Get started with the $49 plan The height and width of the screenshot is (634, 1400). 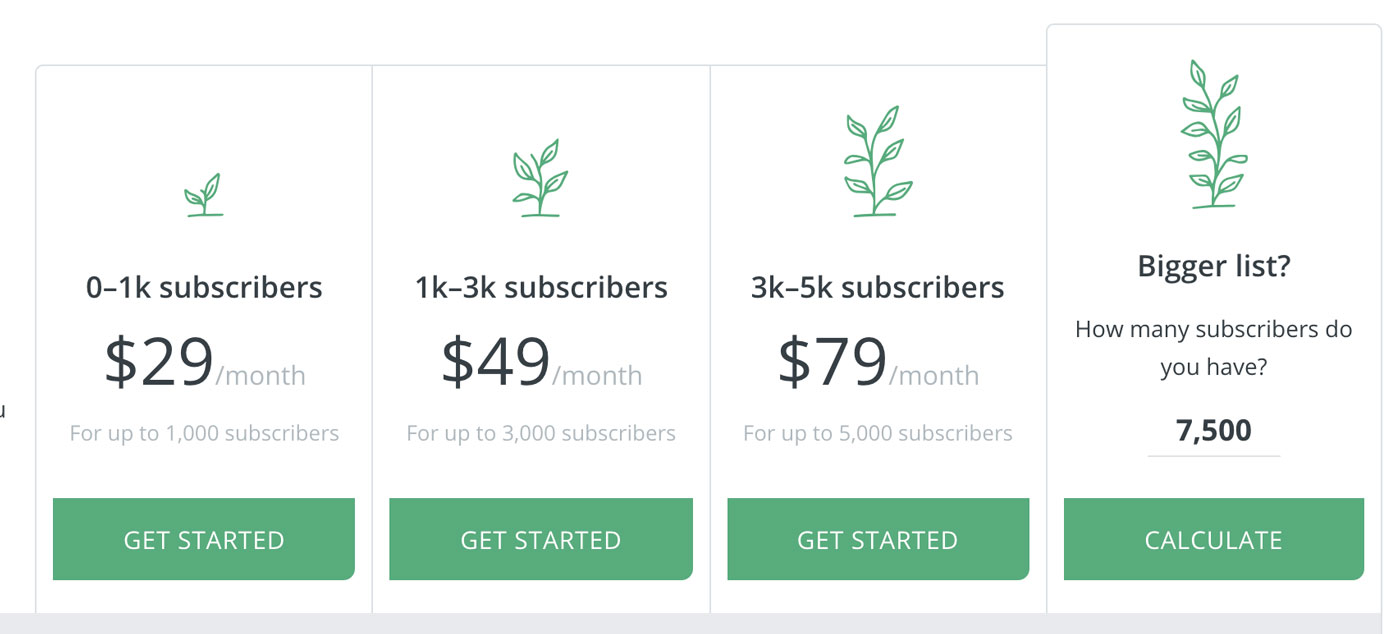coord(541,539)
